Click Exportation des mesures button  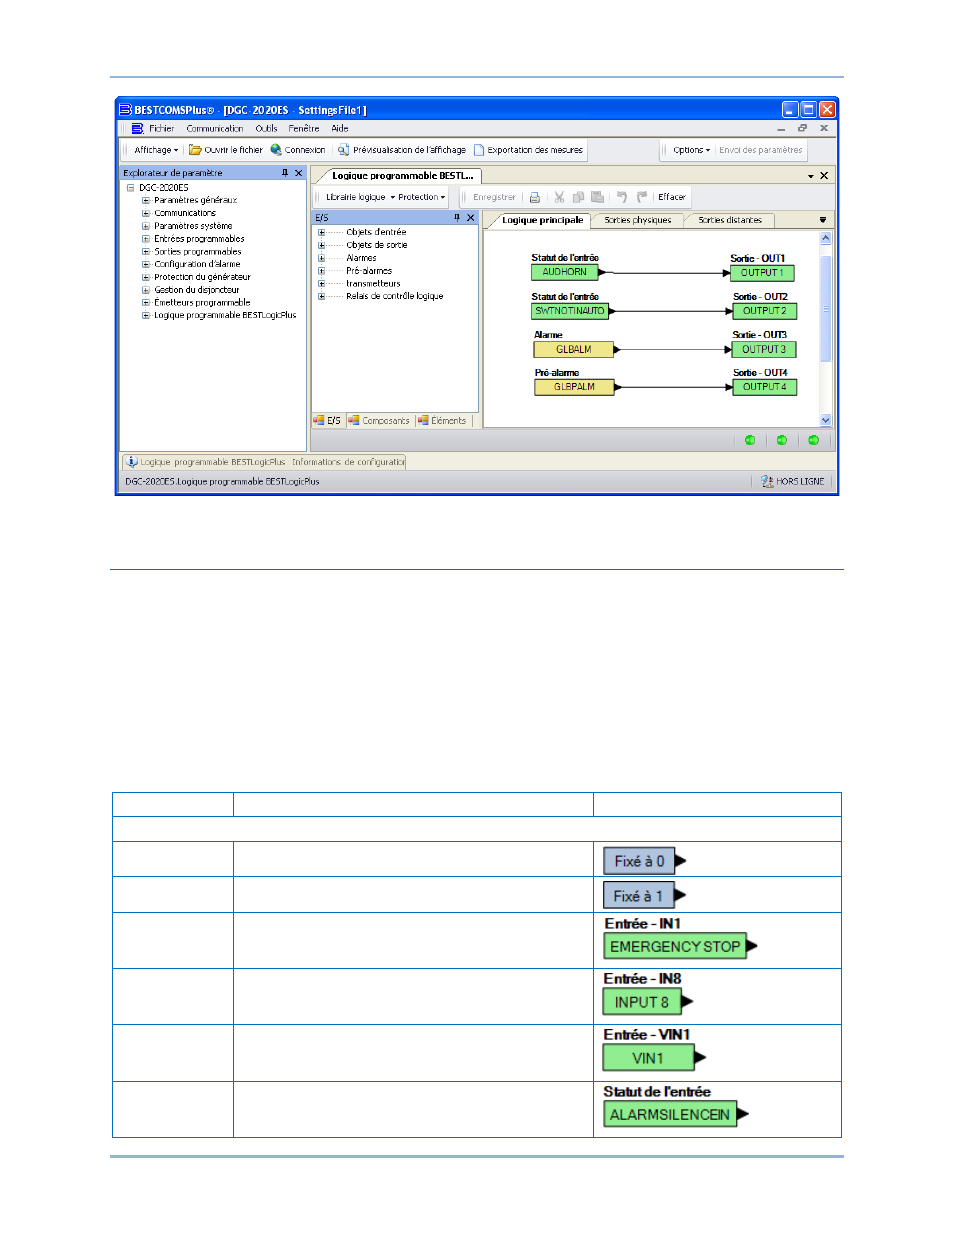[528, 150]
